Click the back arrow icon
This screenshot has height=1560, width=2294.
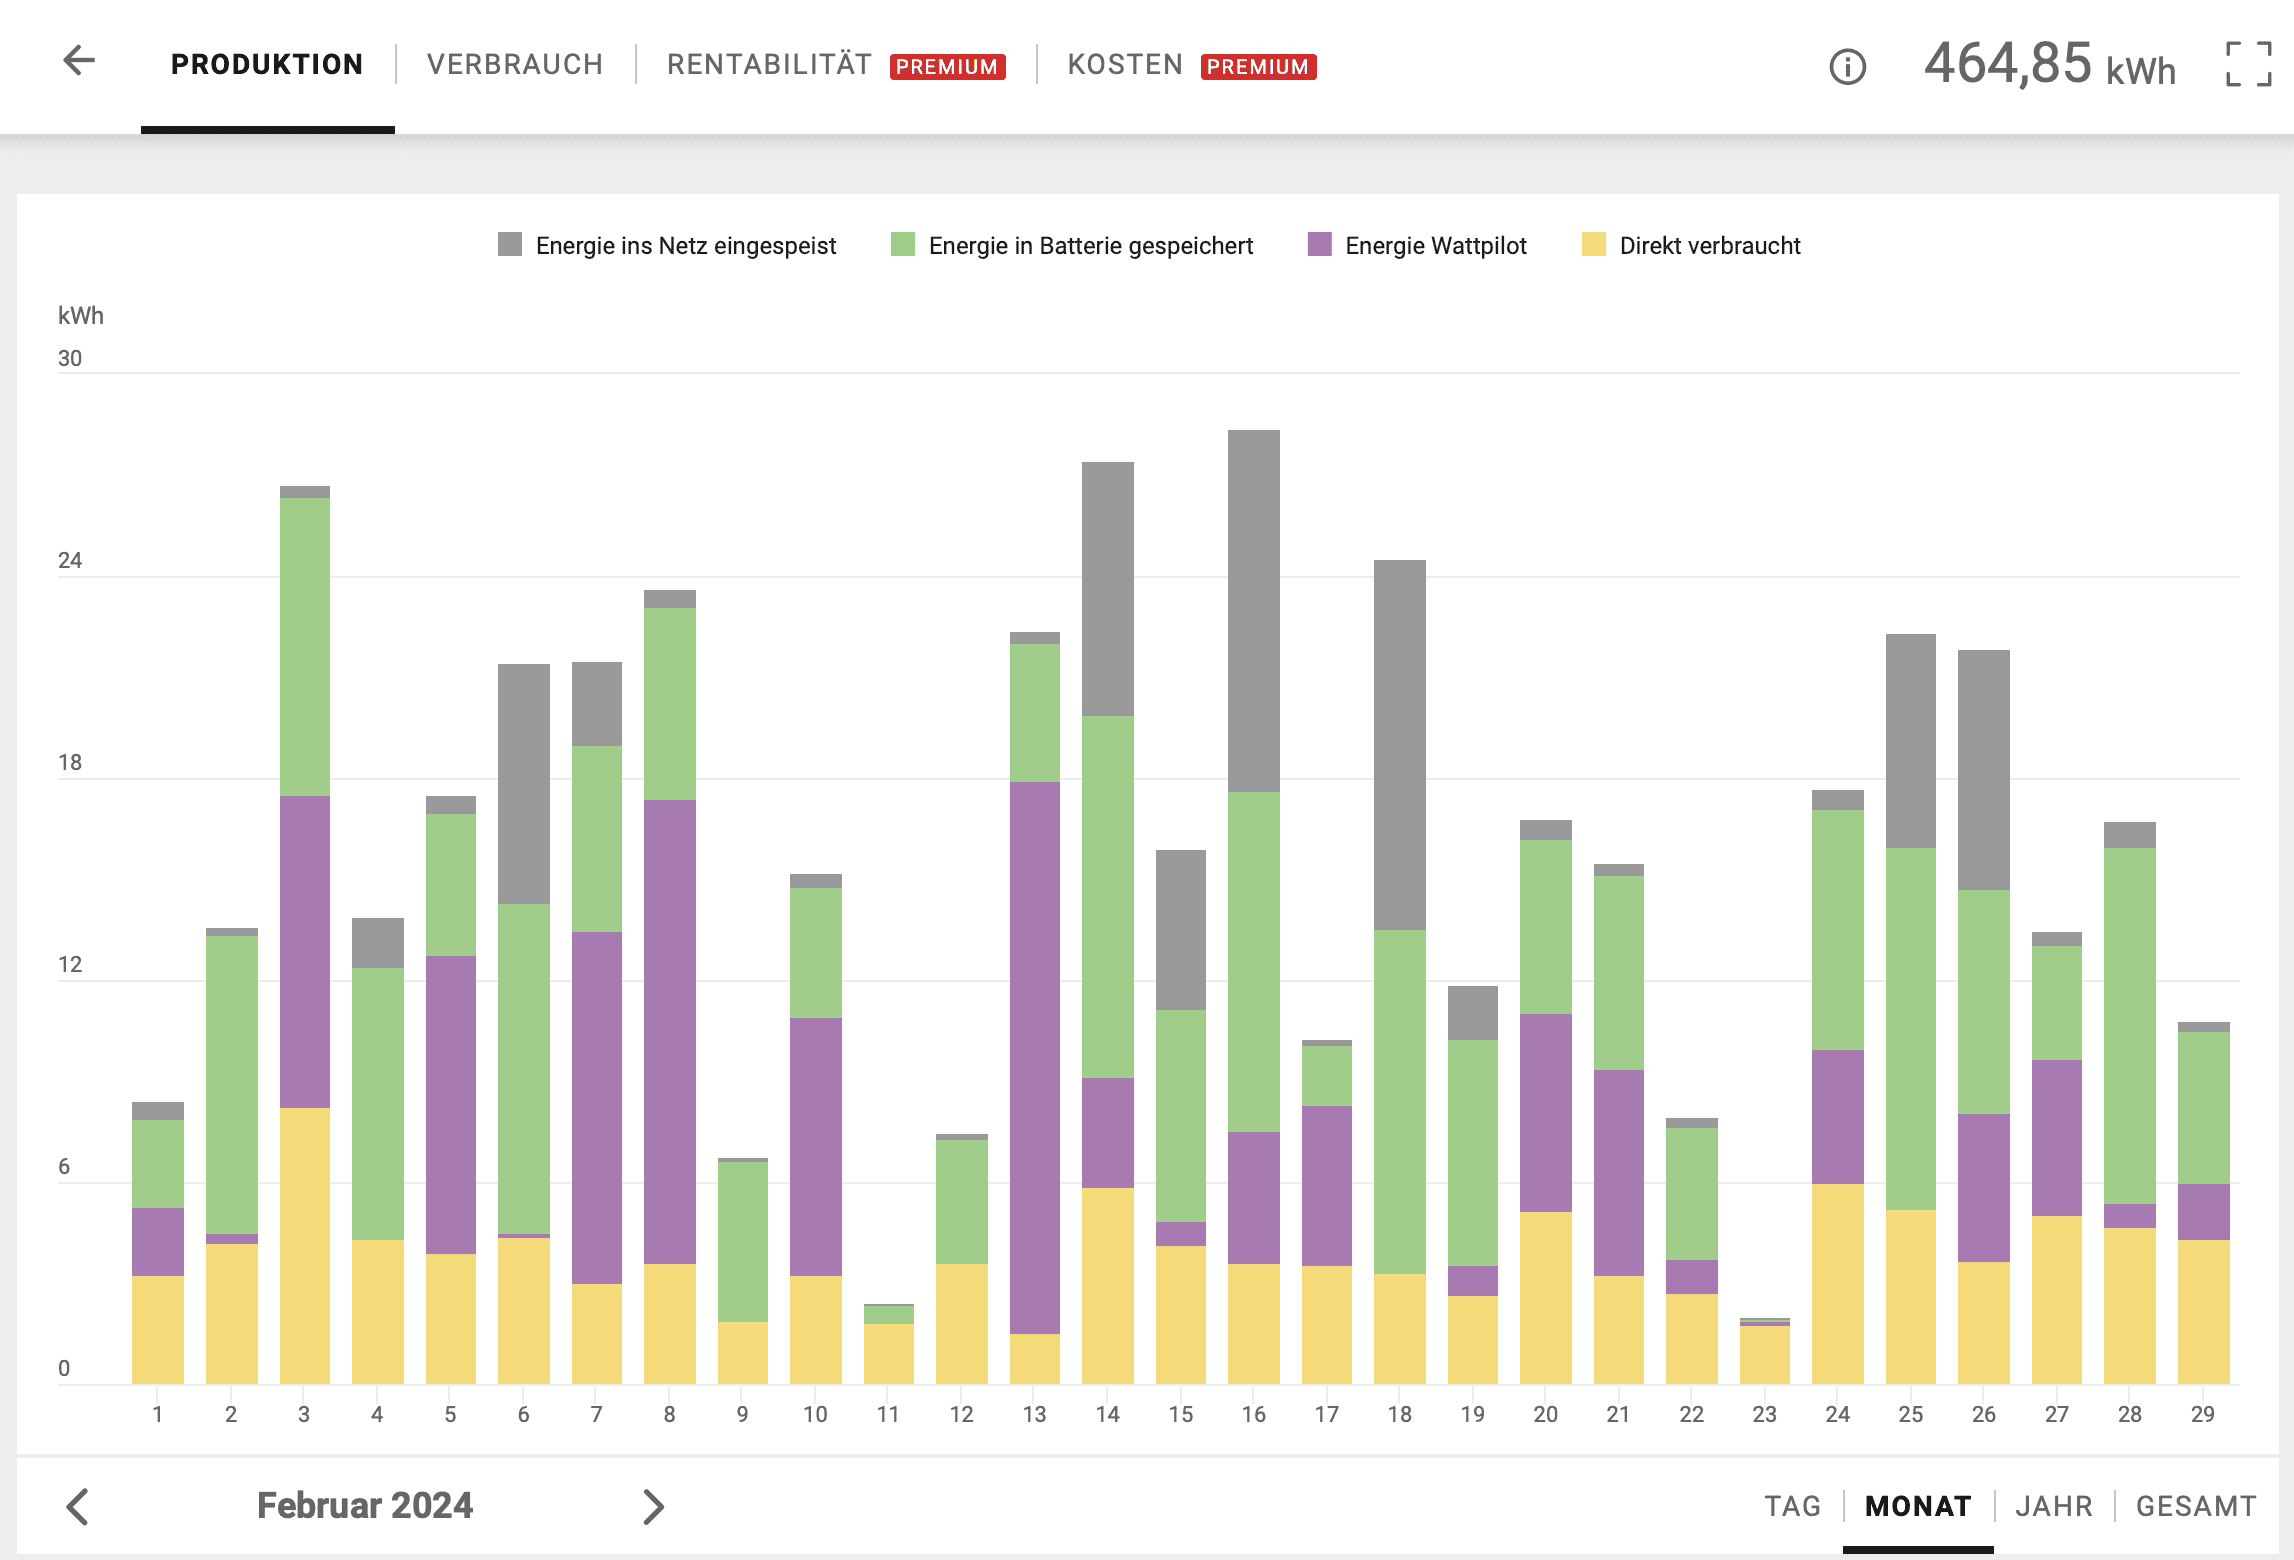(79, 61)
